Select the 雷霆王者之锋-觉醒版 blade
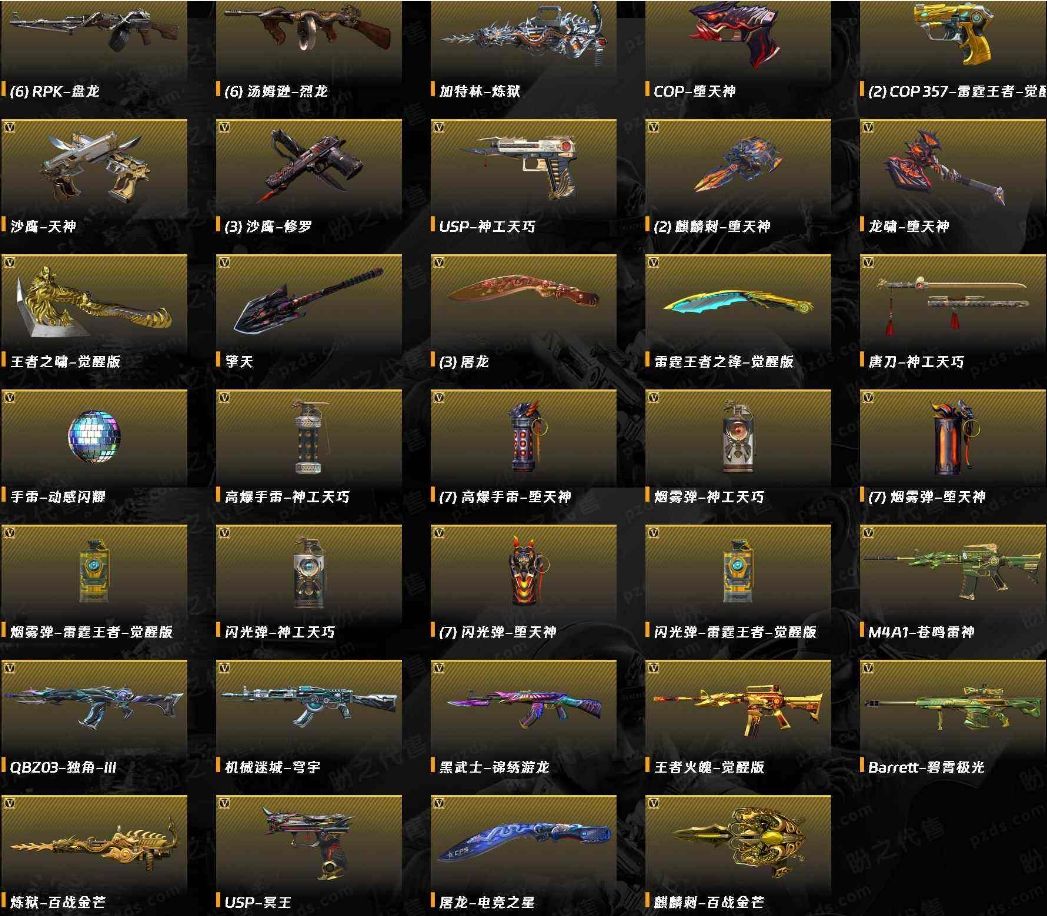 [x=738, y=304]
